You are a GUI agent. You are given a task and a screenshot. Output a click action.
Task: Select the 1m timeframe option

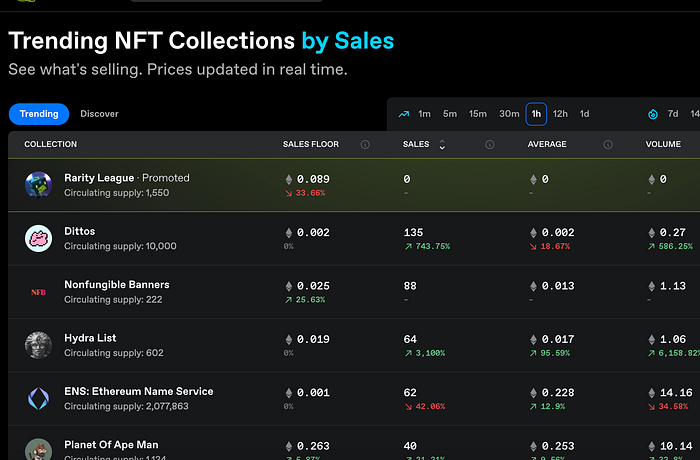425,114
